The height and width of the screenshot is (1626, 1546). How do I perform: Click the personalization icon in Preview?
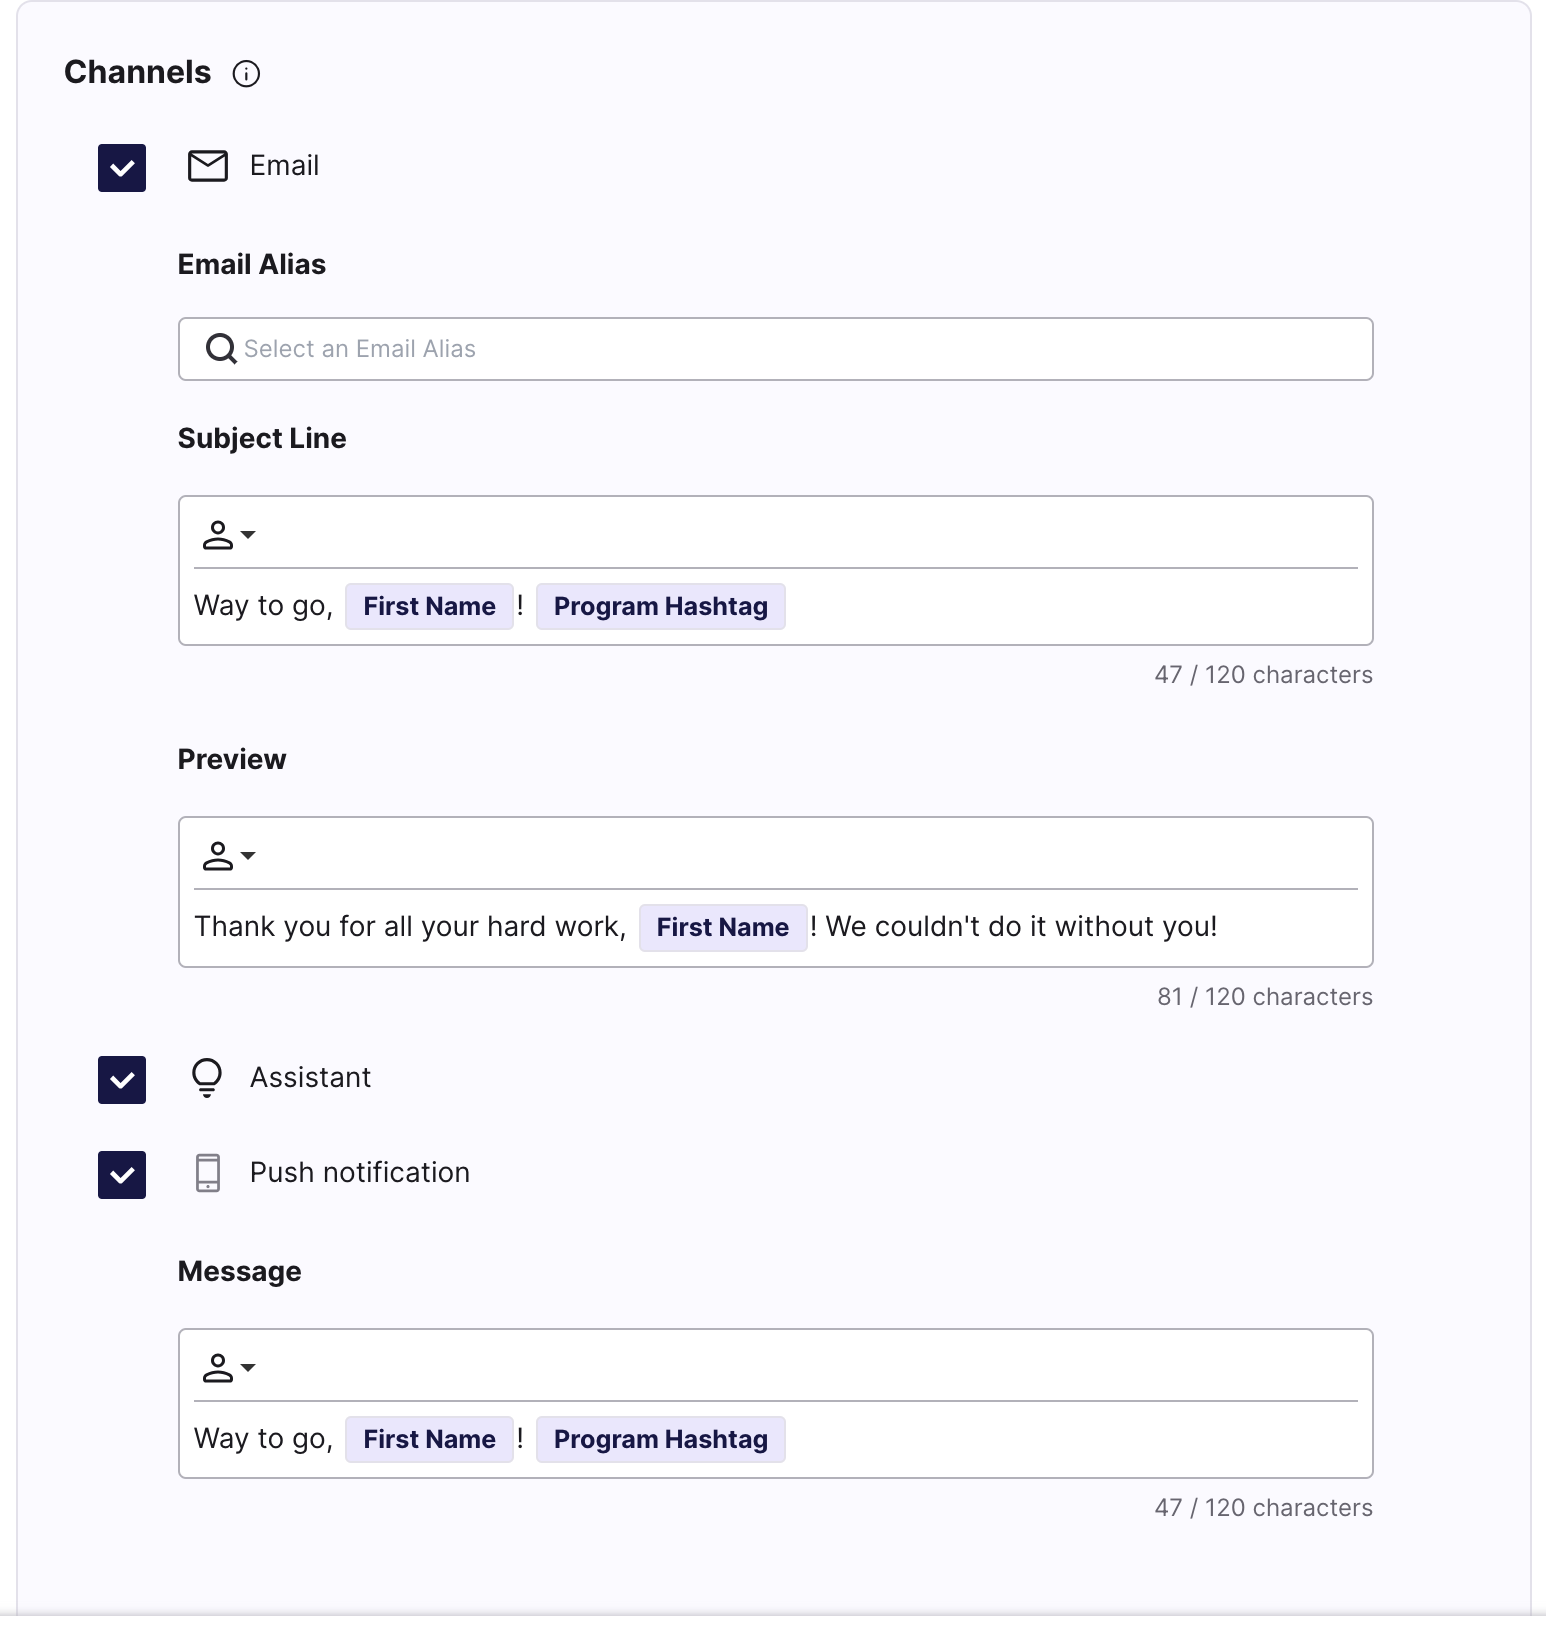(x=227, y=856)
